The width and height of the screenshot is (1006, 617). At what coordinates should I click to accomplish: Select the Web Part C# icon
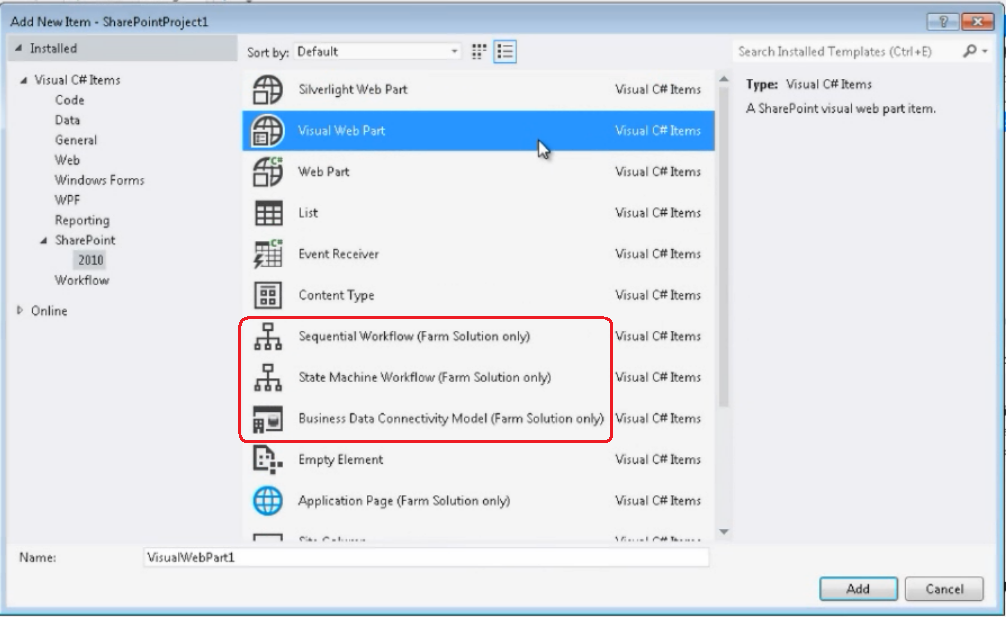click(268, 171)
